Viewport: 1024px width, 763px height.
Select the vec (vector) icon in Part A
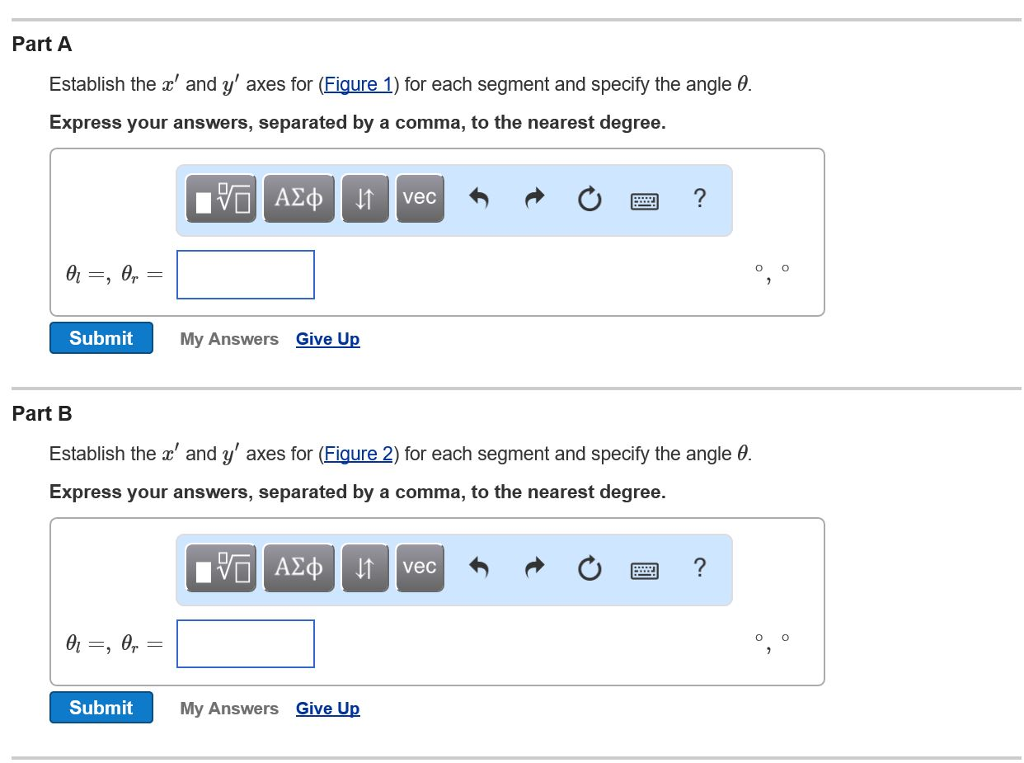coord(419,198)
